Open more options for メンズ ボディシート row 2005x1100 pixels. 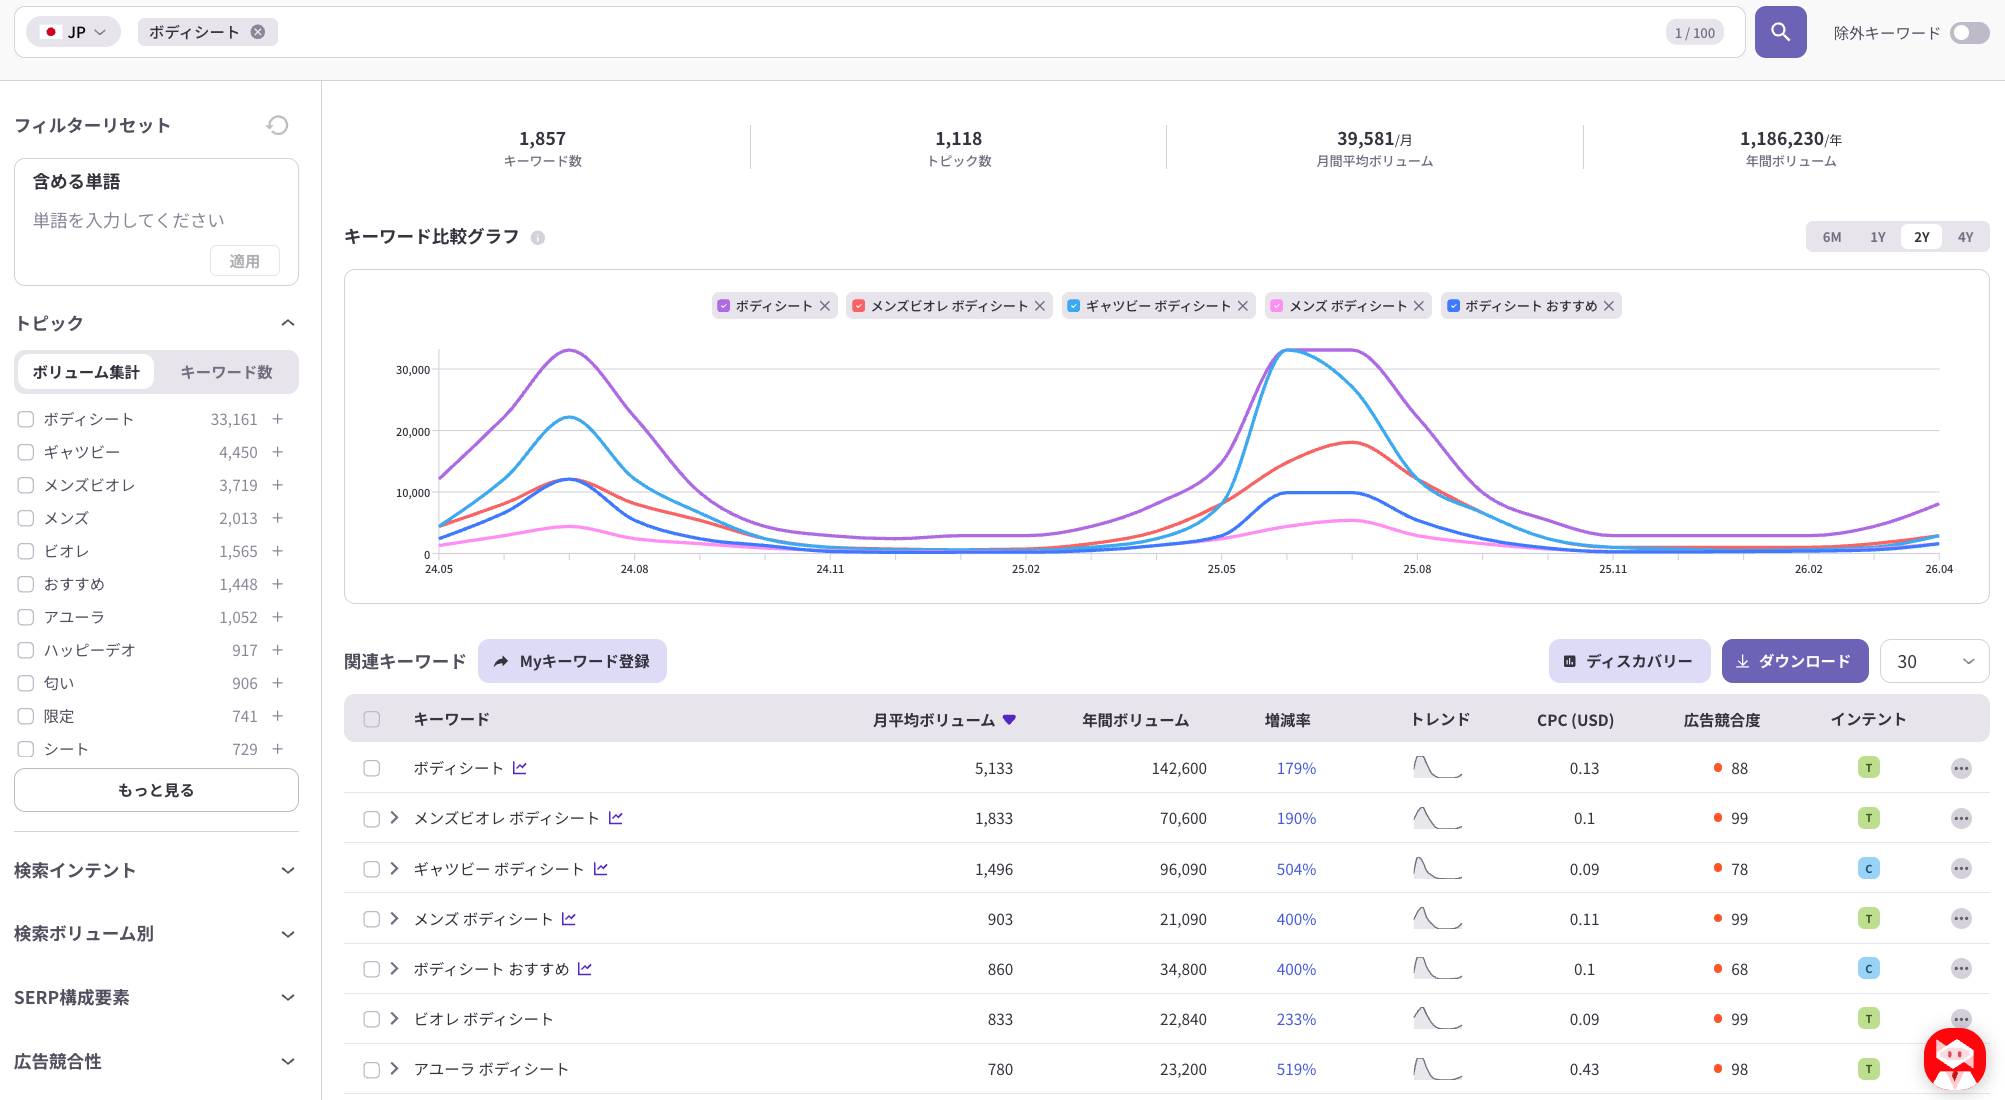pos(1961,919)
